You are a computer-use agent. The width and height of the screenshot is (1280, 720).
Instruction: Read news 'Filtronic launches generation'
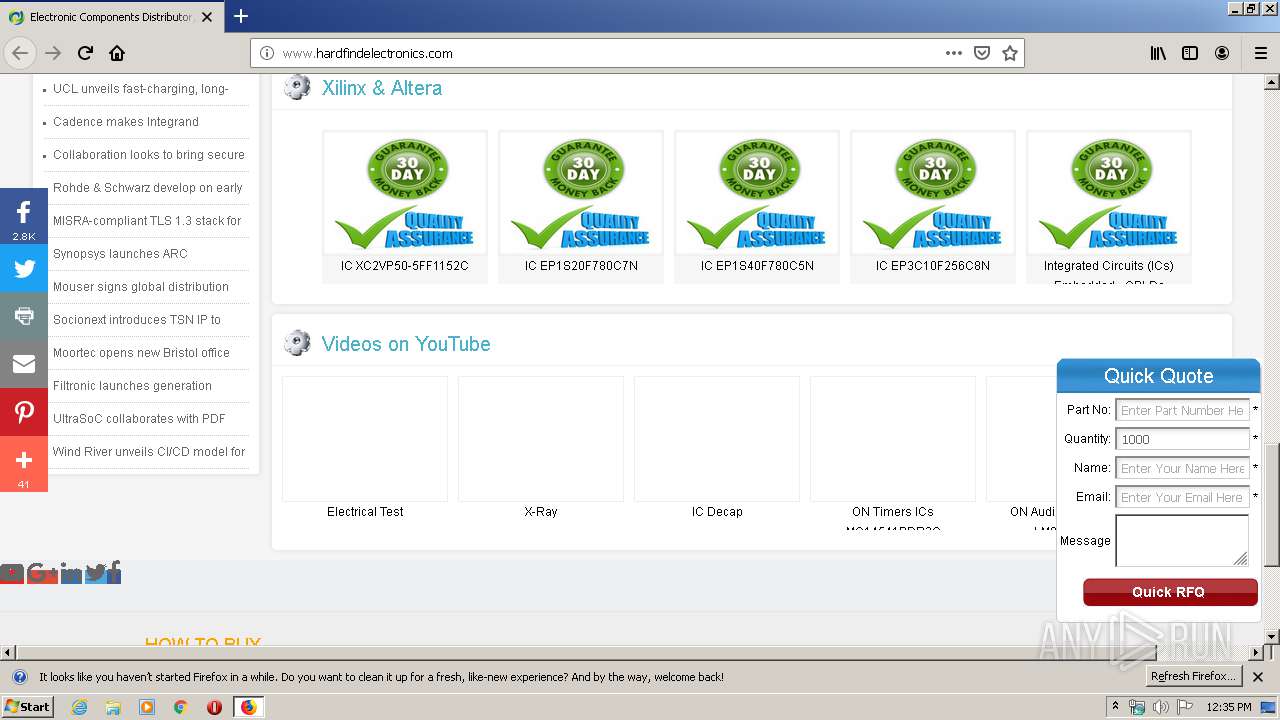tap(132, 386)
